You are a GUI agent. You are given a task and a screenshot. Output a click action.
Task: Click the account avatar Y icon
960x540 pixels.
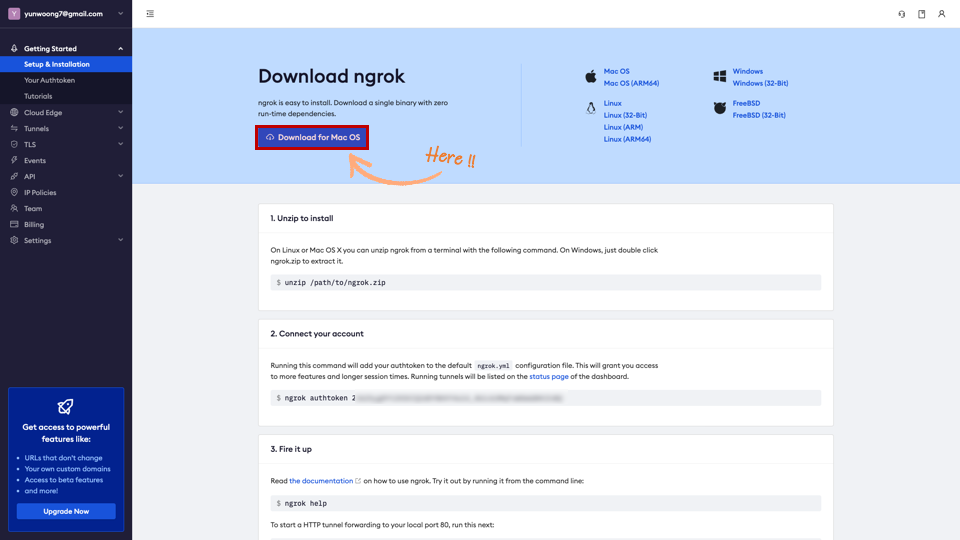tap(14, 13)
